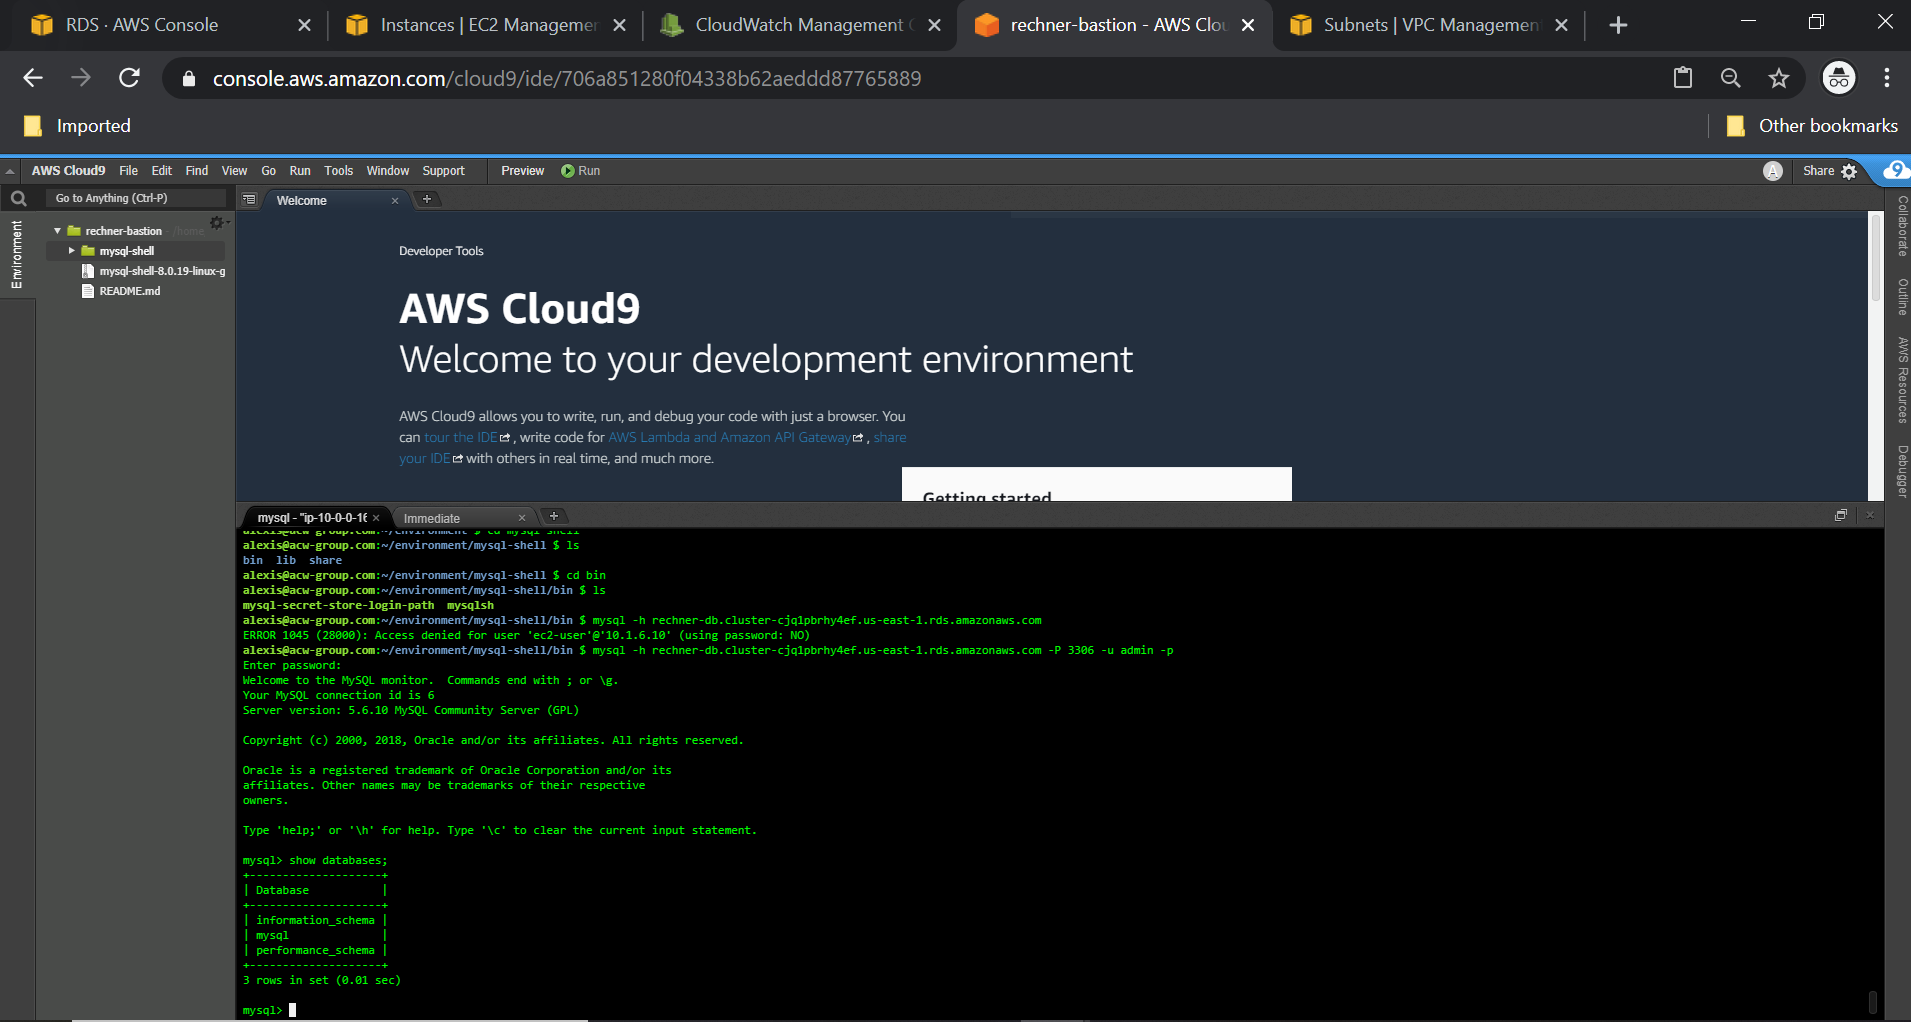Viewport: 1911px width, 1022px height.
Task: Click Go to Anything search field
Action: click(x=135, y=198)
